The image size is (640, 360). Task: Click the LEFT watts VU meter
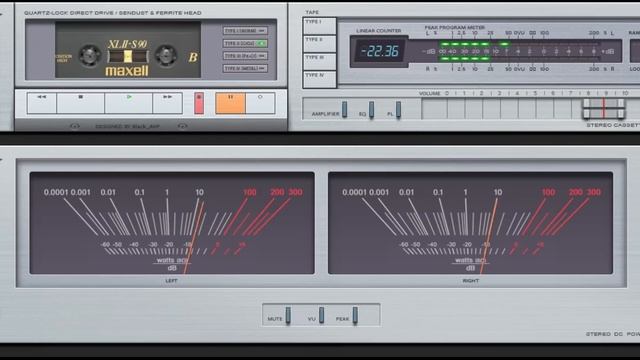172,223
